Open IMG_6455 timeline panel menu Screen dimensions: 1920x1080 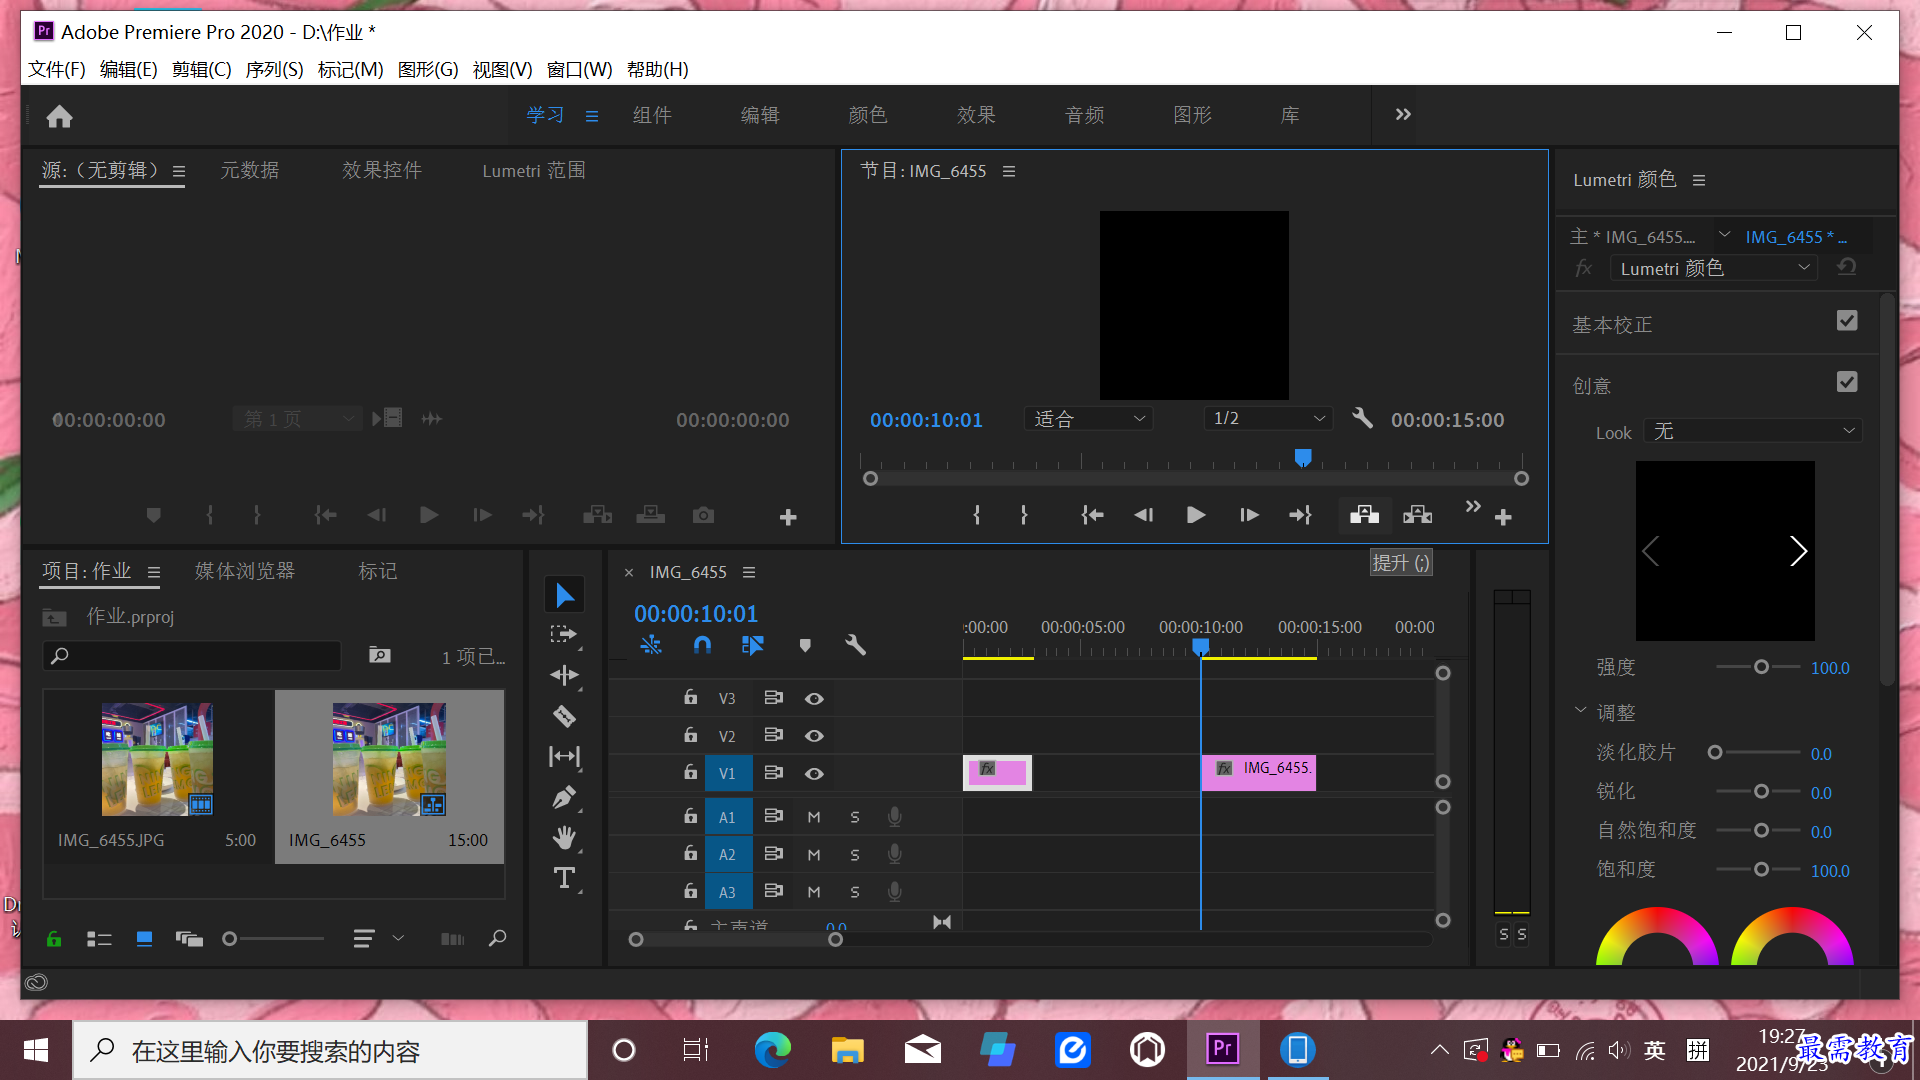[x=749, y=572]
